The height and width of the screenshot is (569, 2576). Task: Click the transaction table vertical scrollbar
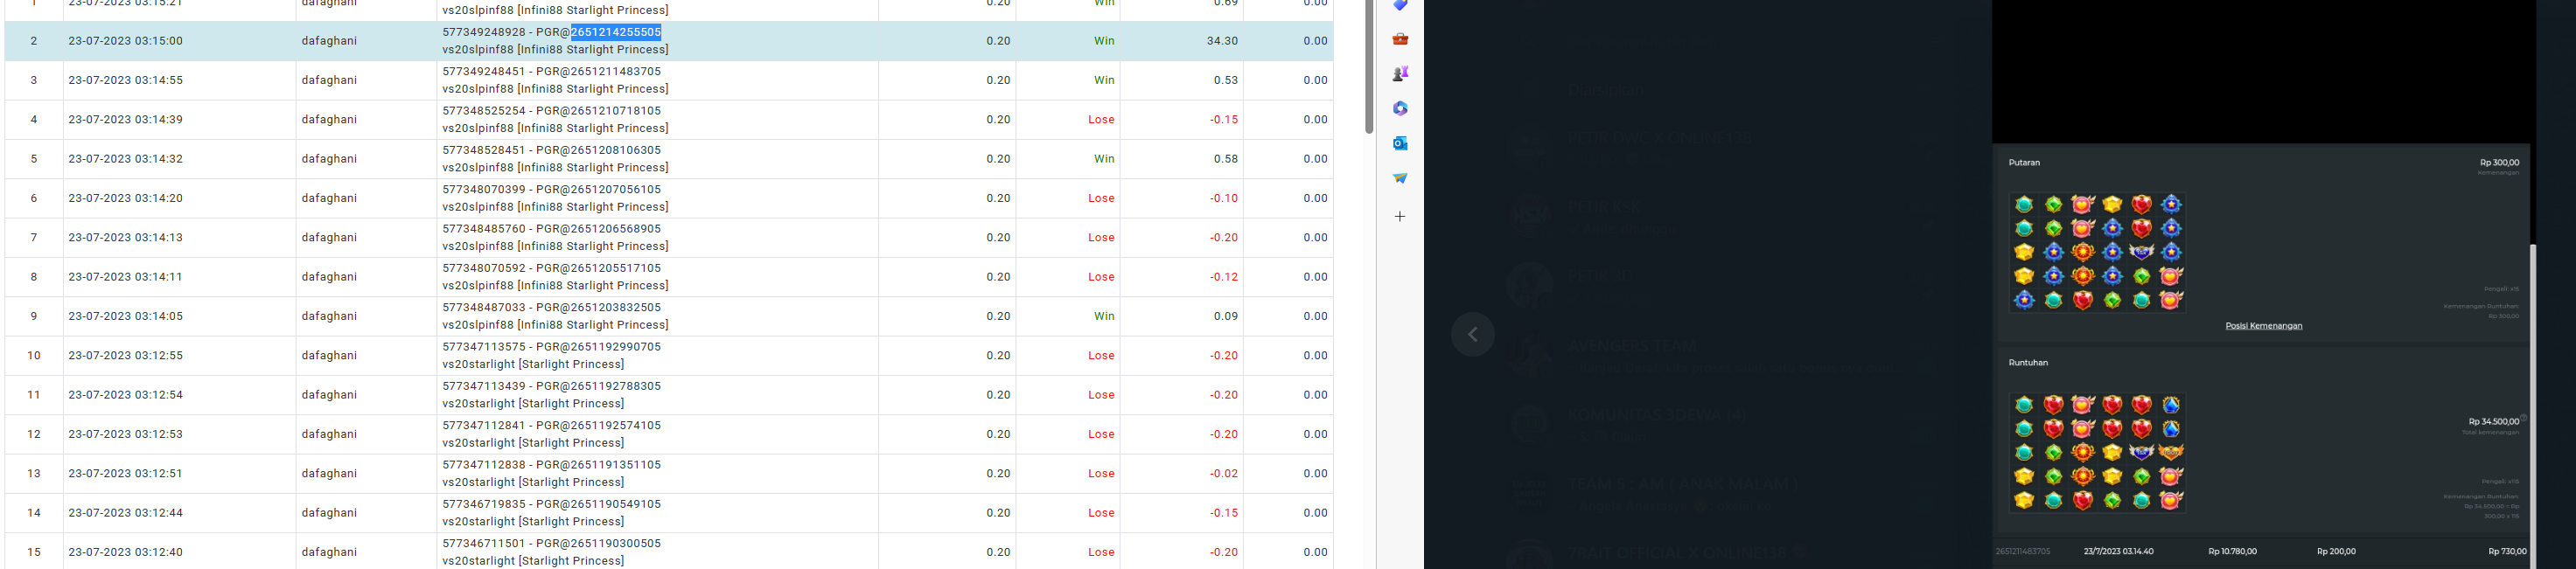1369,66
